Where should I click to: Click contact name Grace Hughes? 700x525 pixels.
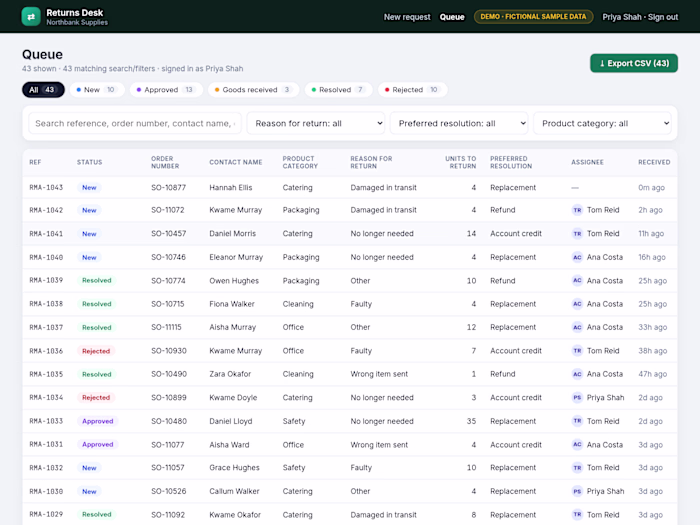(x=234, y=468)
